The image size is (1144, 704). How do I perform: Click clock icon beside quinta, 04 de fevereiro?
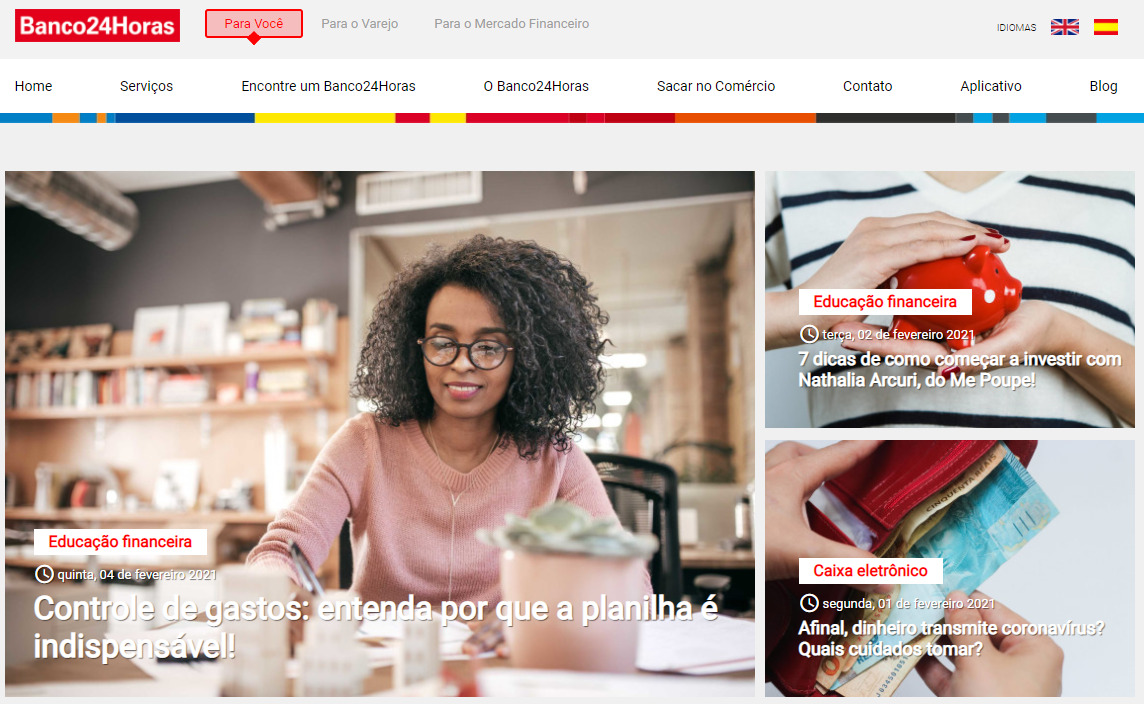[44, 574]
